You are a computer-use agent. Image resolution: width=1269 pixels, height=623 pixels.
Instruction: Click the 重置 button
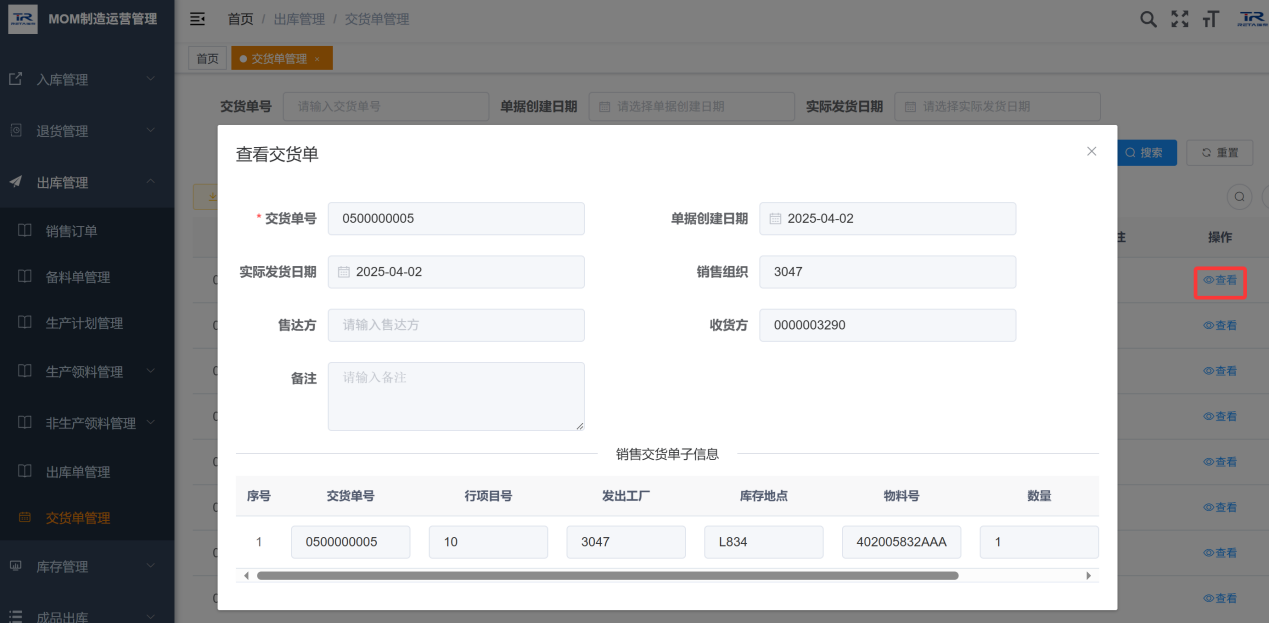(x=1219, y=153)
